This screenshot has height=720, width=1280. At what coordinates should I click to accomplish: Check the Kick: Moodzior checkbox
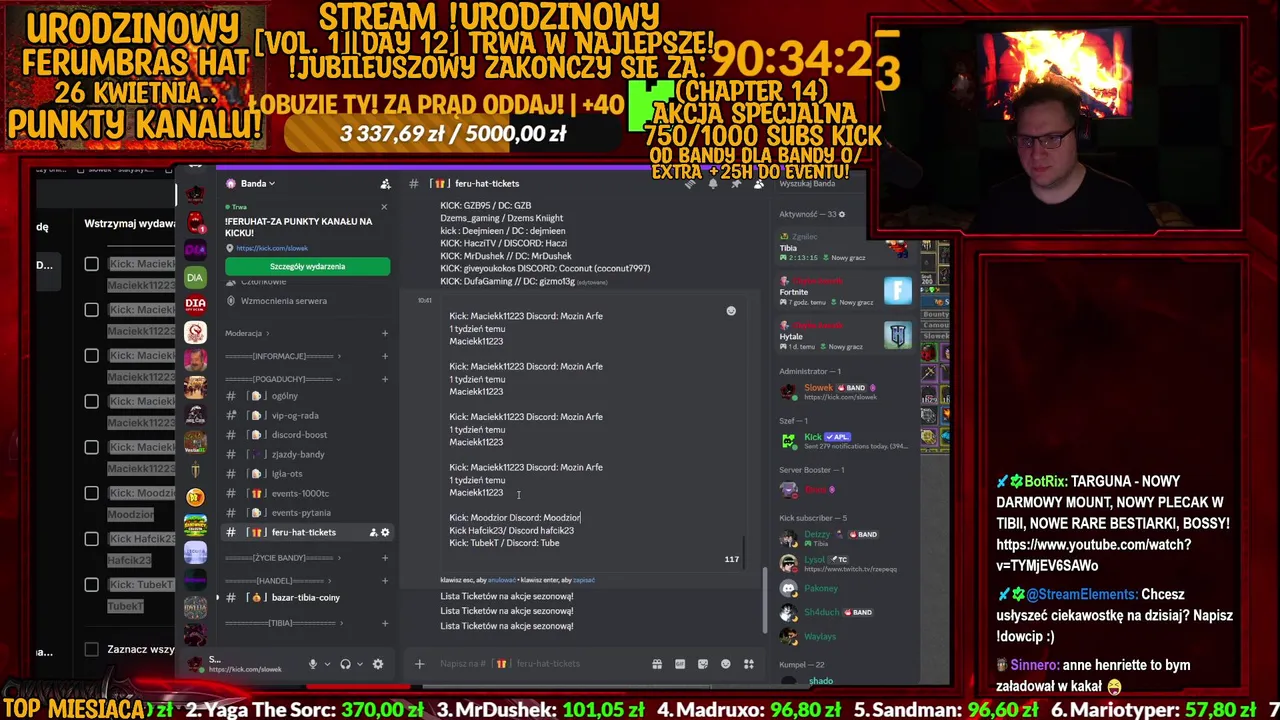click(92, 493)
